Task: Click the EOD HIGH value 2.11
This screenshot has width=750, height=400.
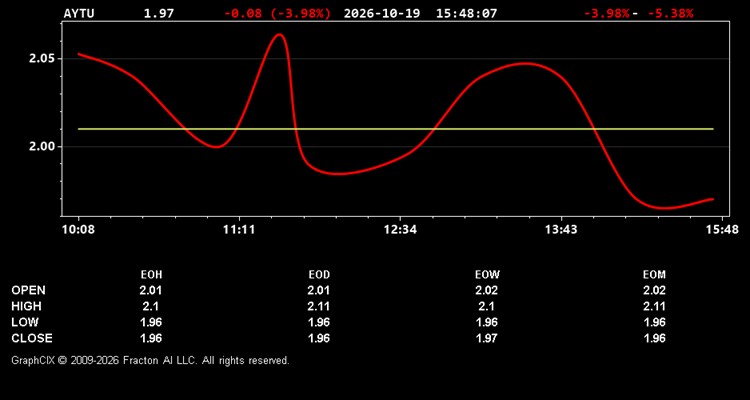Action: click(x=319, y=306)
